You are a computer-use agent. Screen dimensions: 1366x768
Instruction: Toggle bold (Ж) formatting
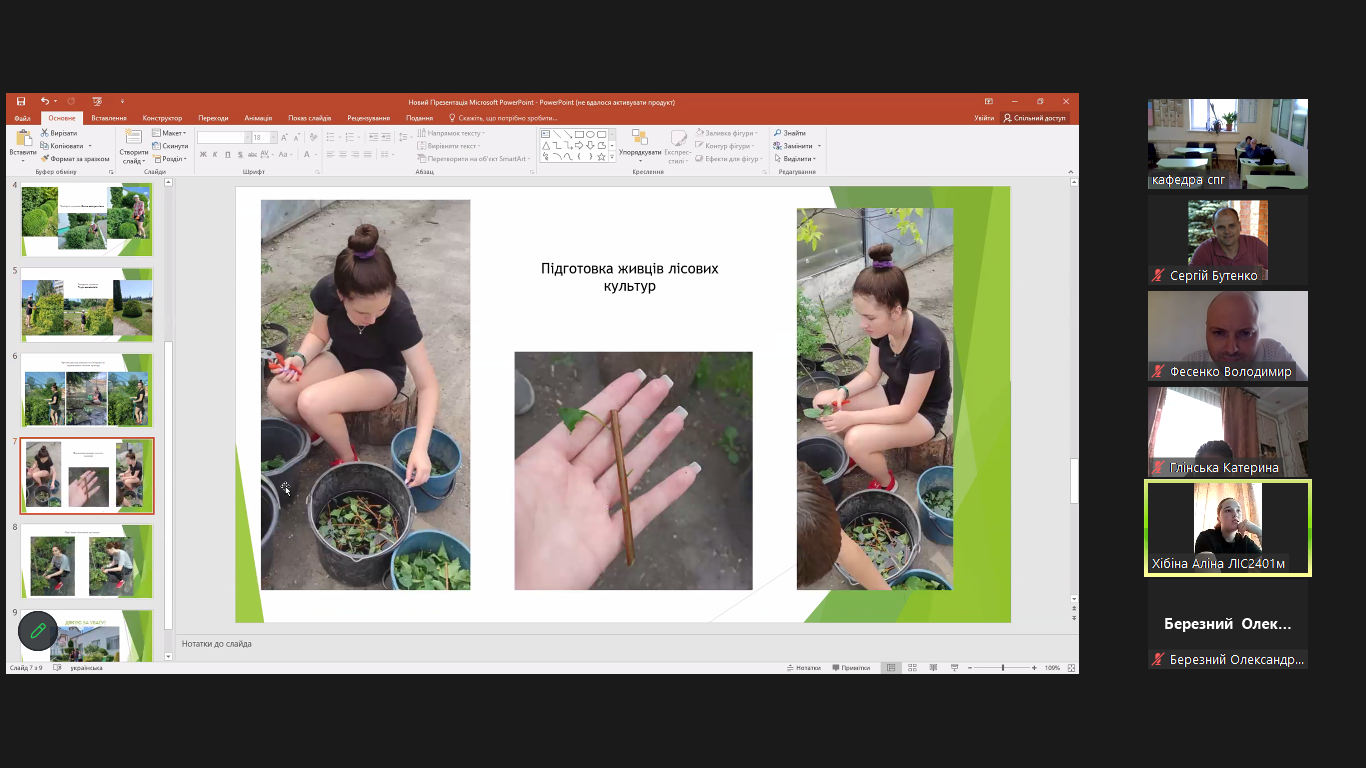[203, 155]
